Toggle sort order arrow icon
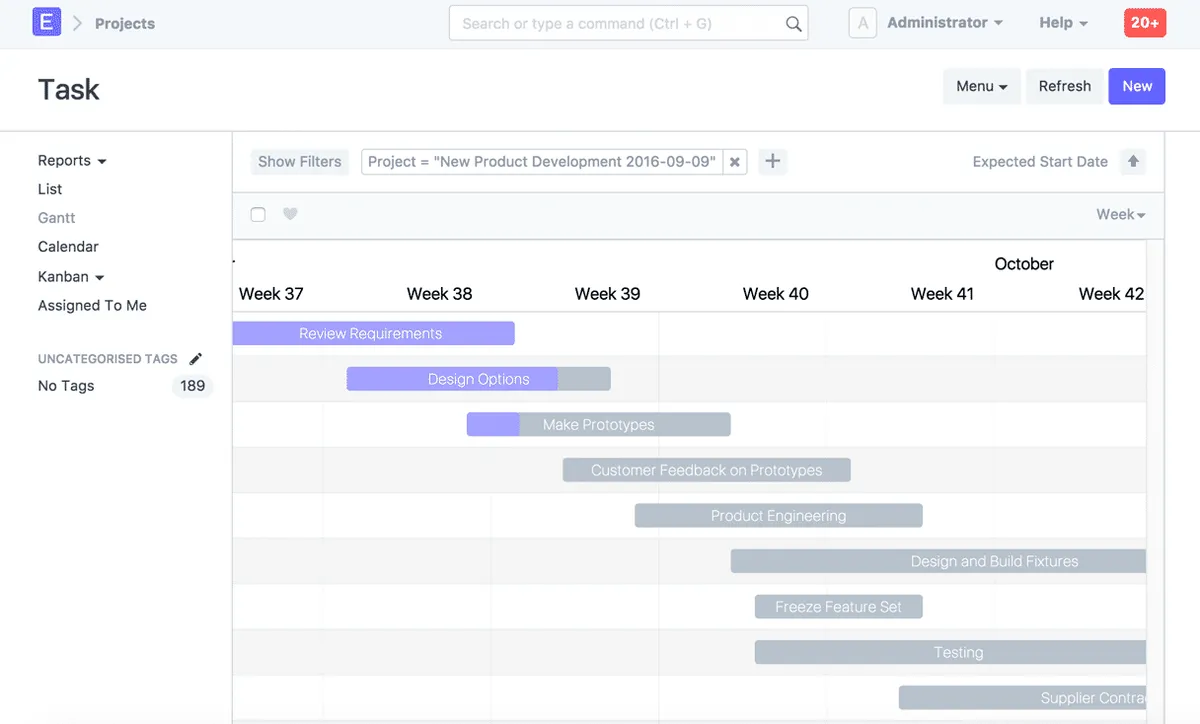The width and height of the screenshot is (1200, 724). (x=1132, y=162)
